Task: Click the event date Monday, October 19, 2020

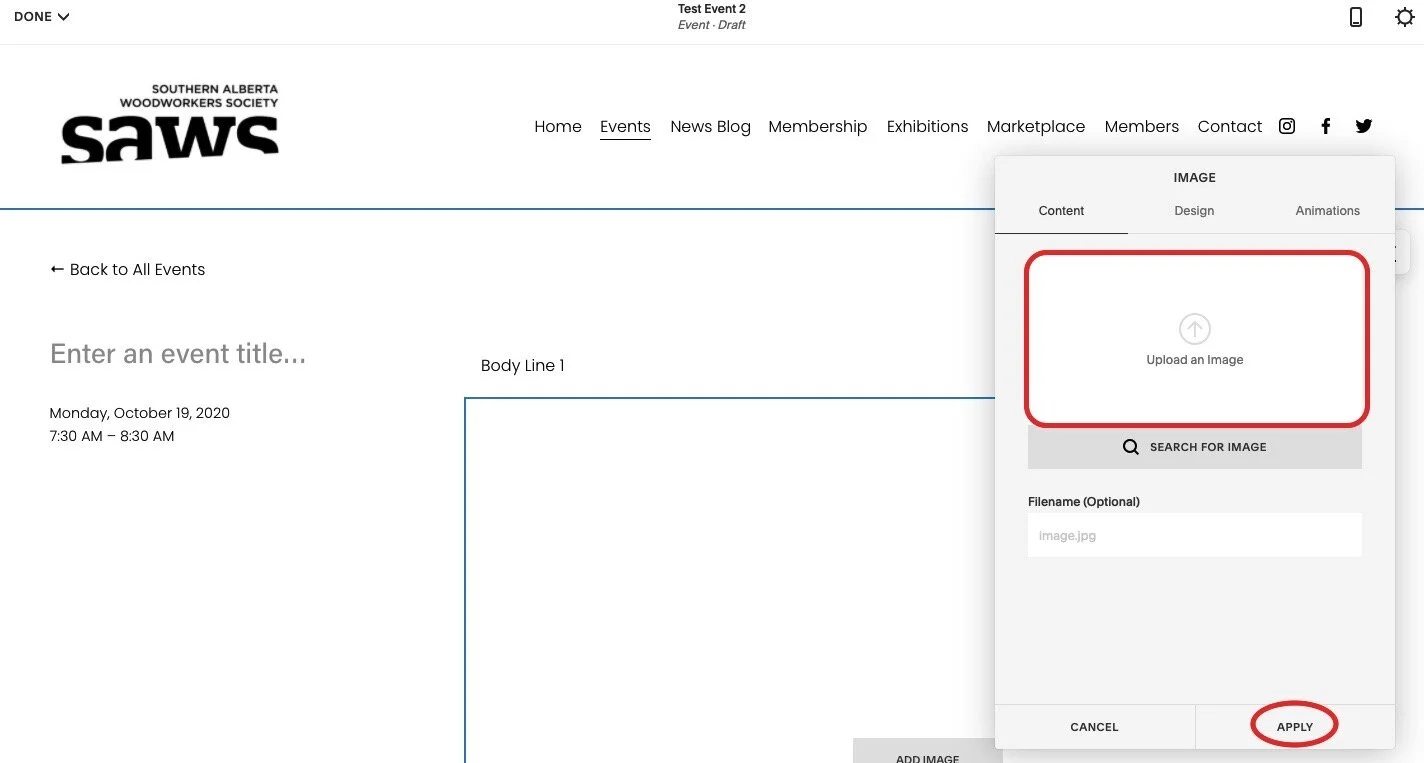Action: point(140,413)
